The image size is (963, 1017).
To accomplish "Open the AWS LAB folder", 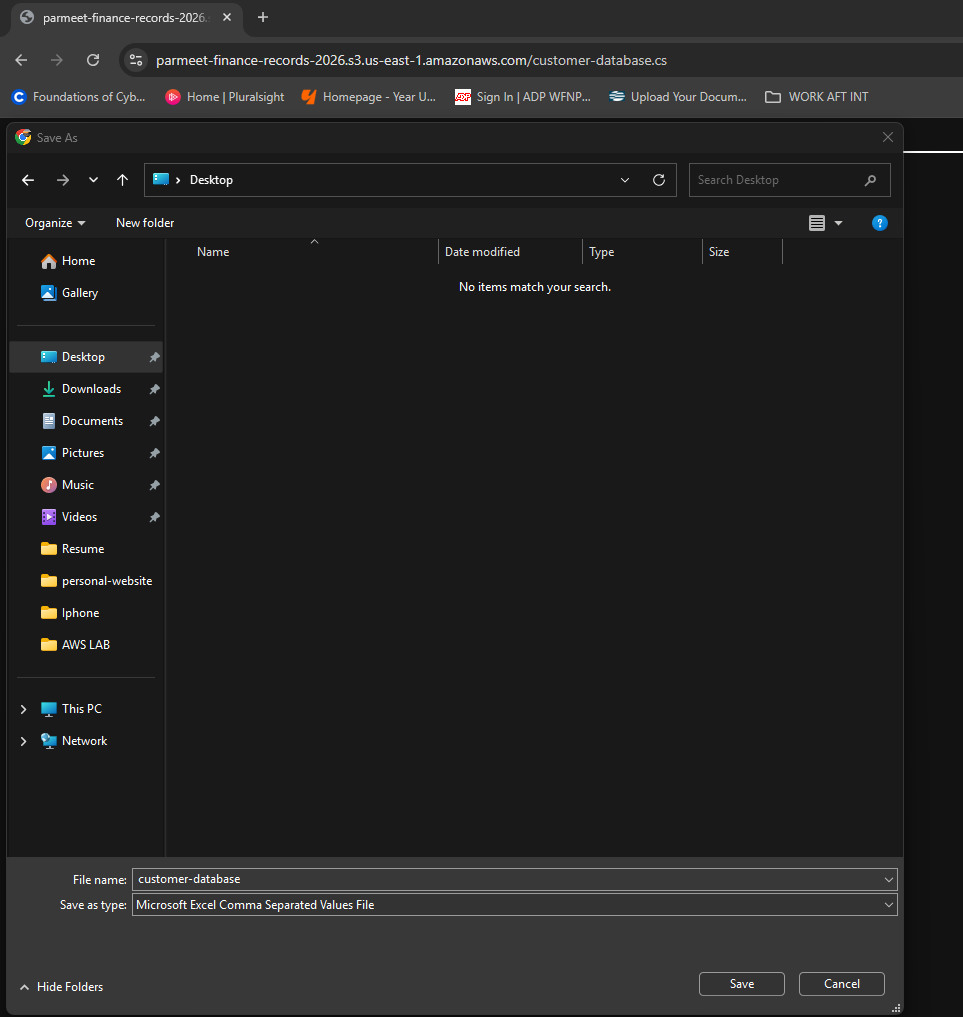I will pyautogui.click(x=85, y=644).
